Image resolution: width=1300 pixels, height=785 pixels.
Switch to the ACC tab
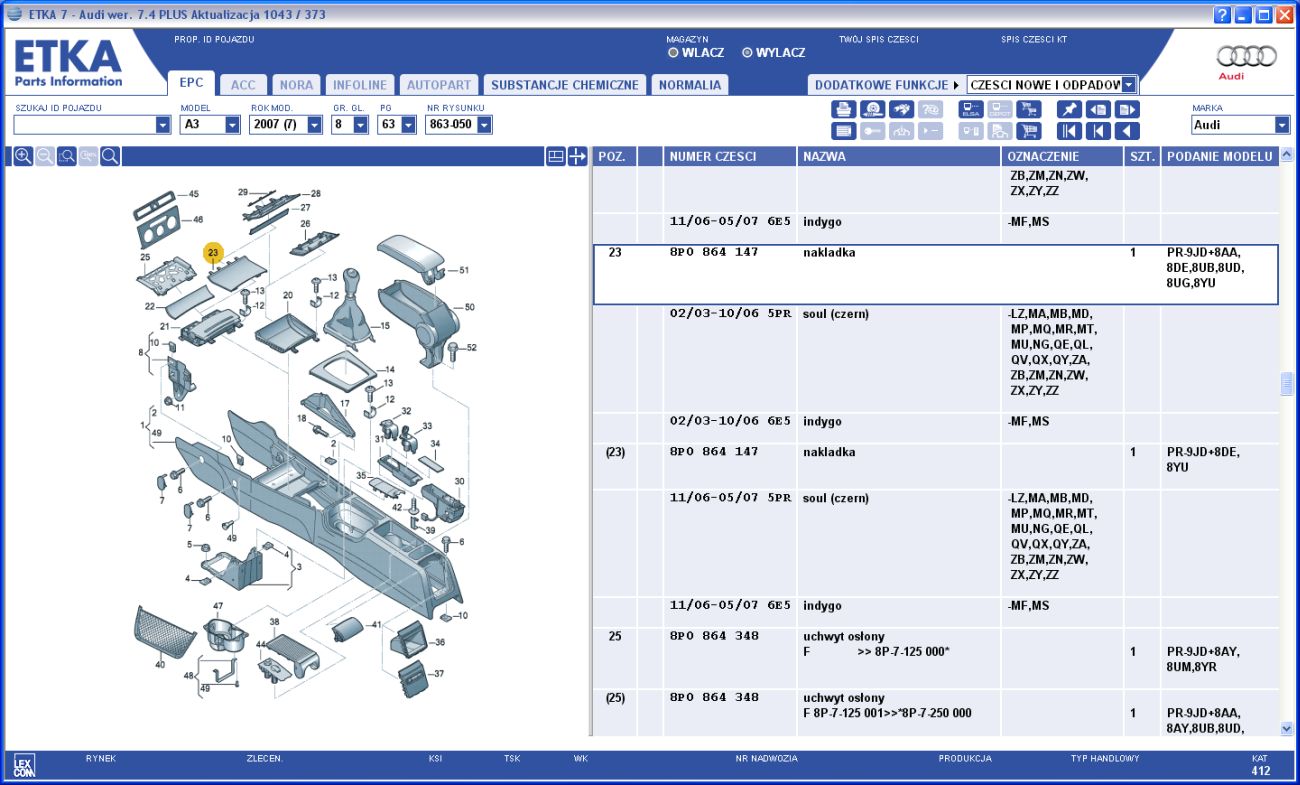(x=243, y=85)
